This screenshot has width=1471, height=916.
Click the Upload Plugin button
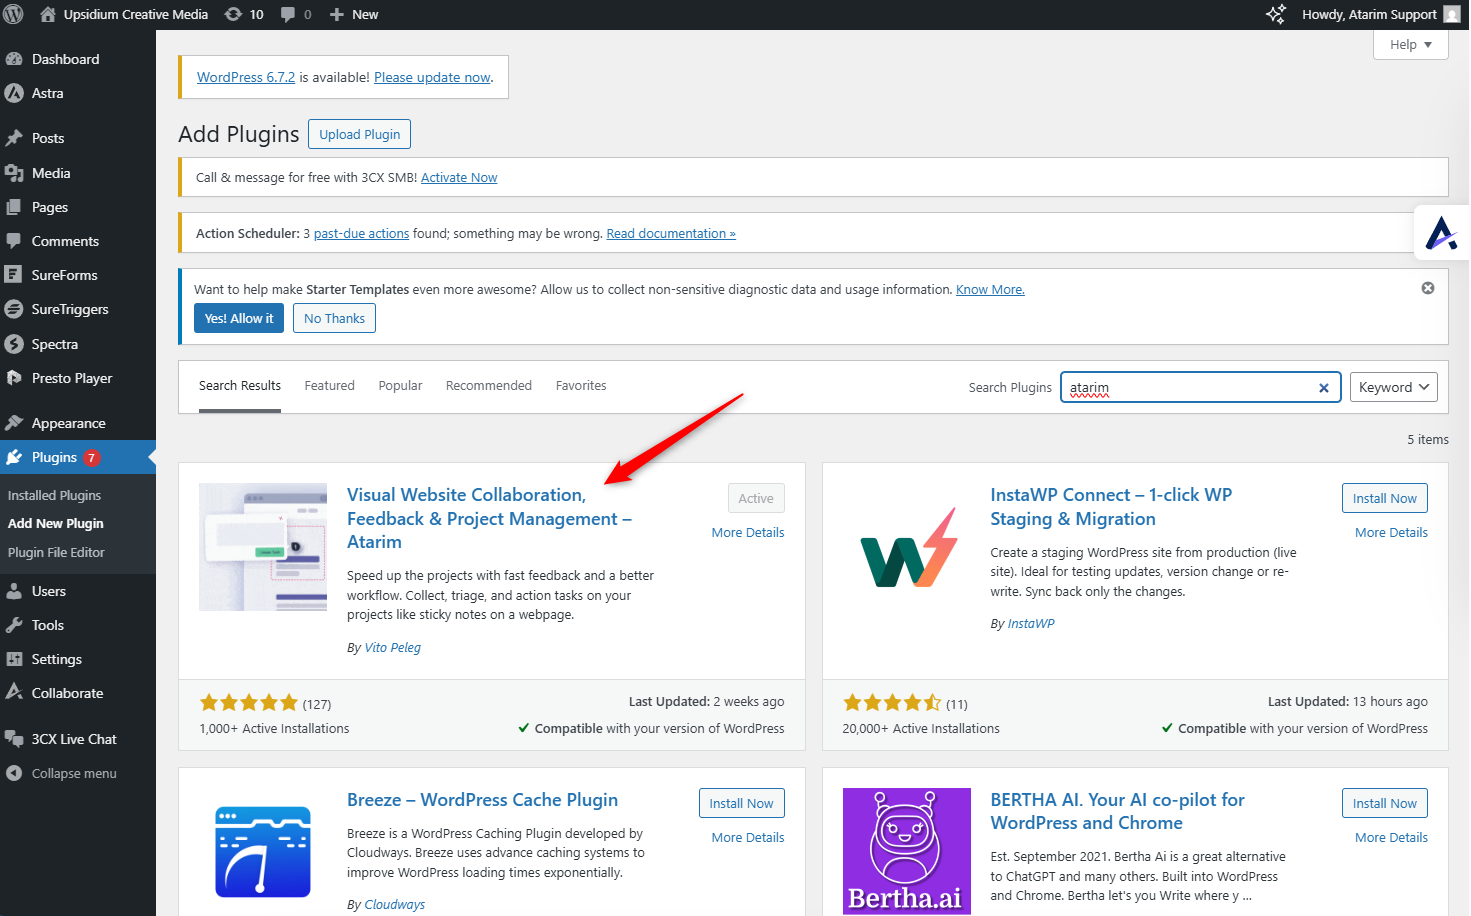(359, 134)
